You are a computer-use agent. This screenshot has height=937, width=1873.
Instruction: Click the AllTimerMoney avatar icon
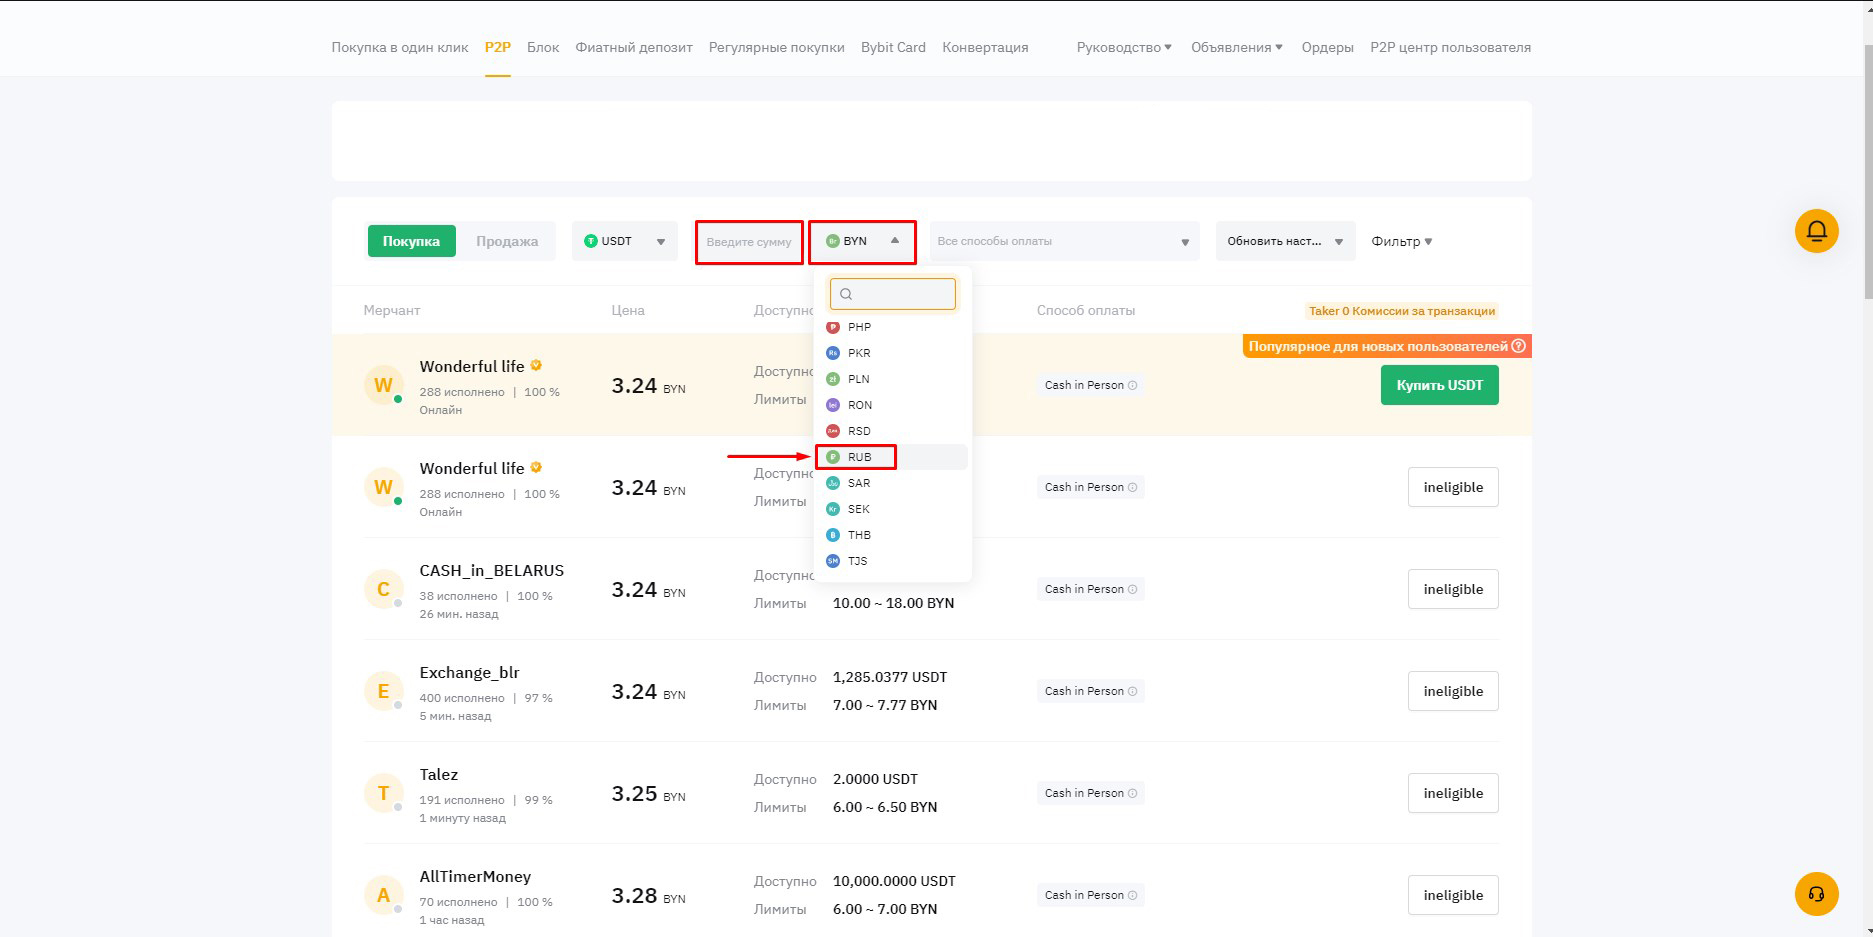383,895
